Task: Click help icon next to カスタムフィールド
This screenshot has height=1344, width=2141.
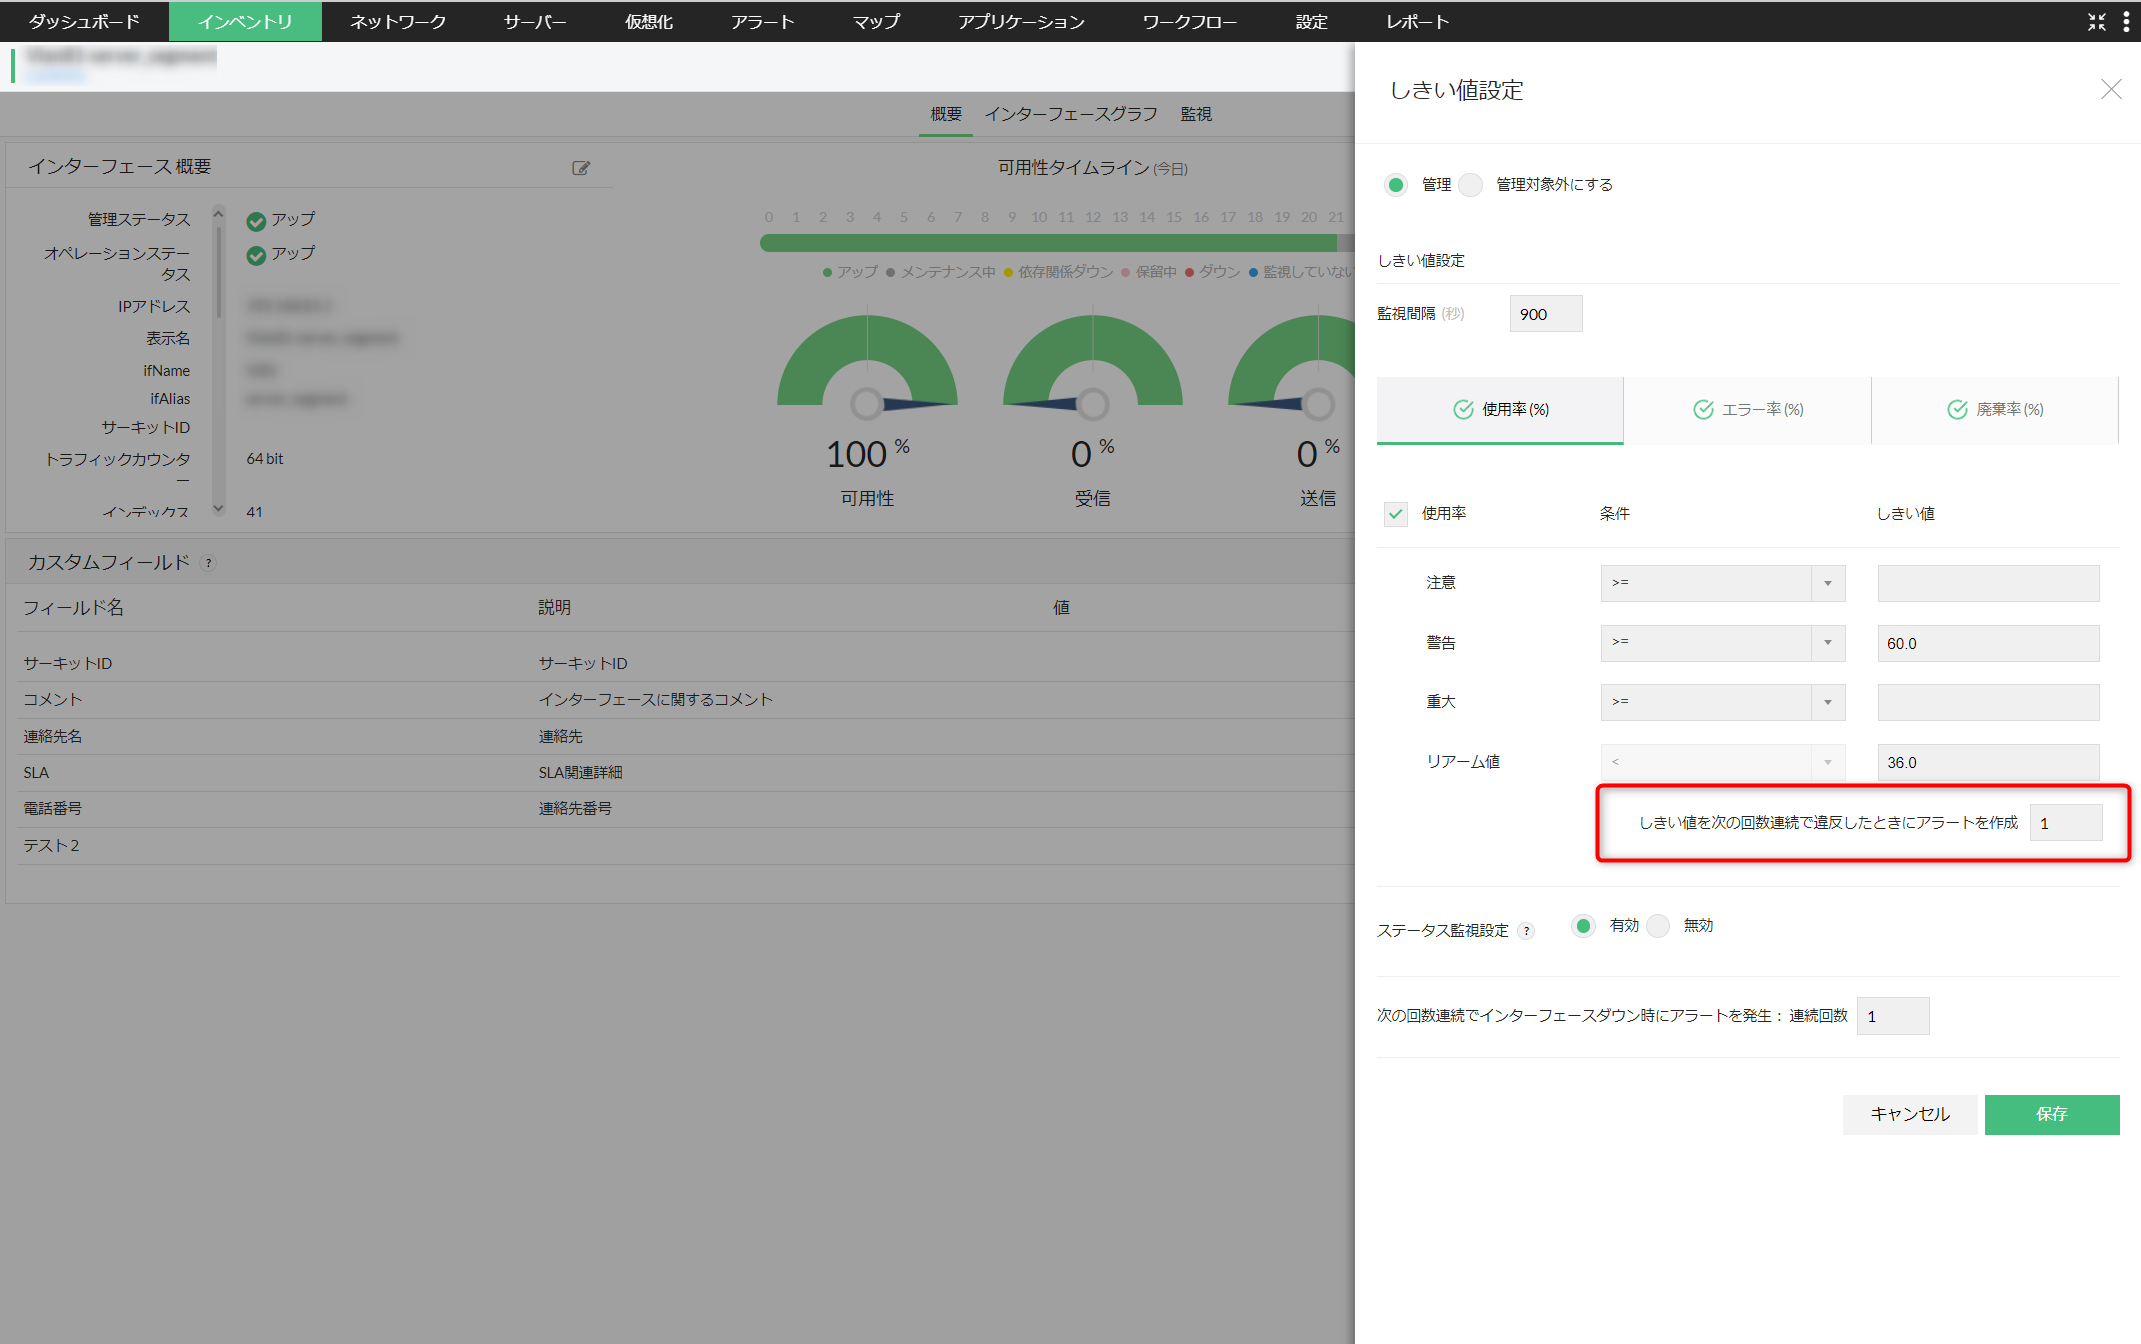Action: click(209, 563)
